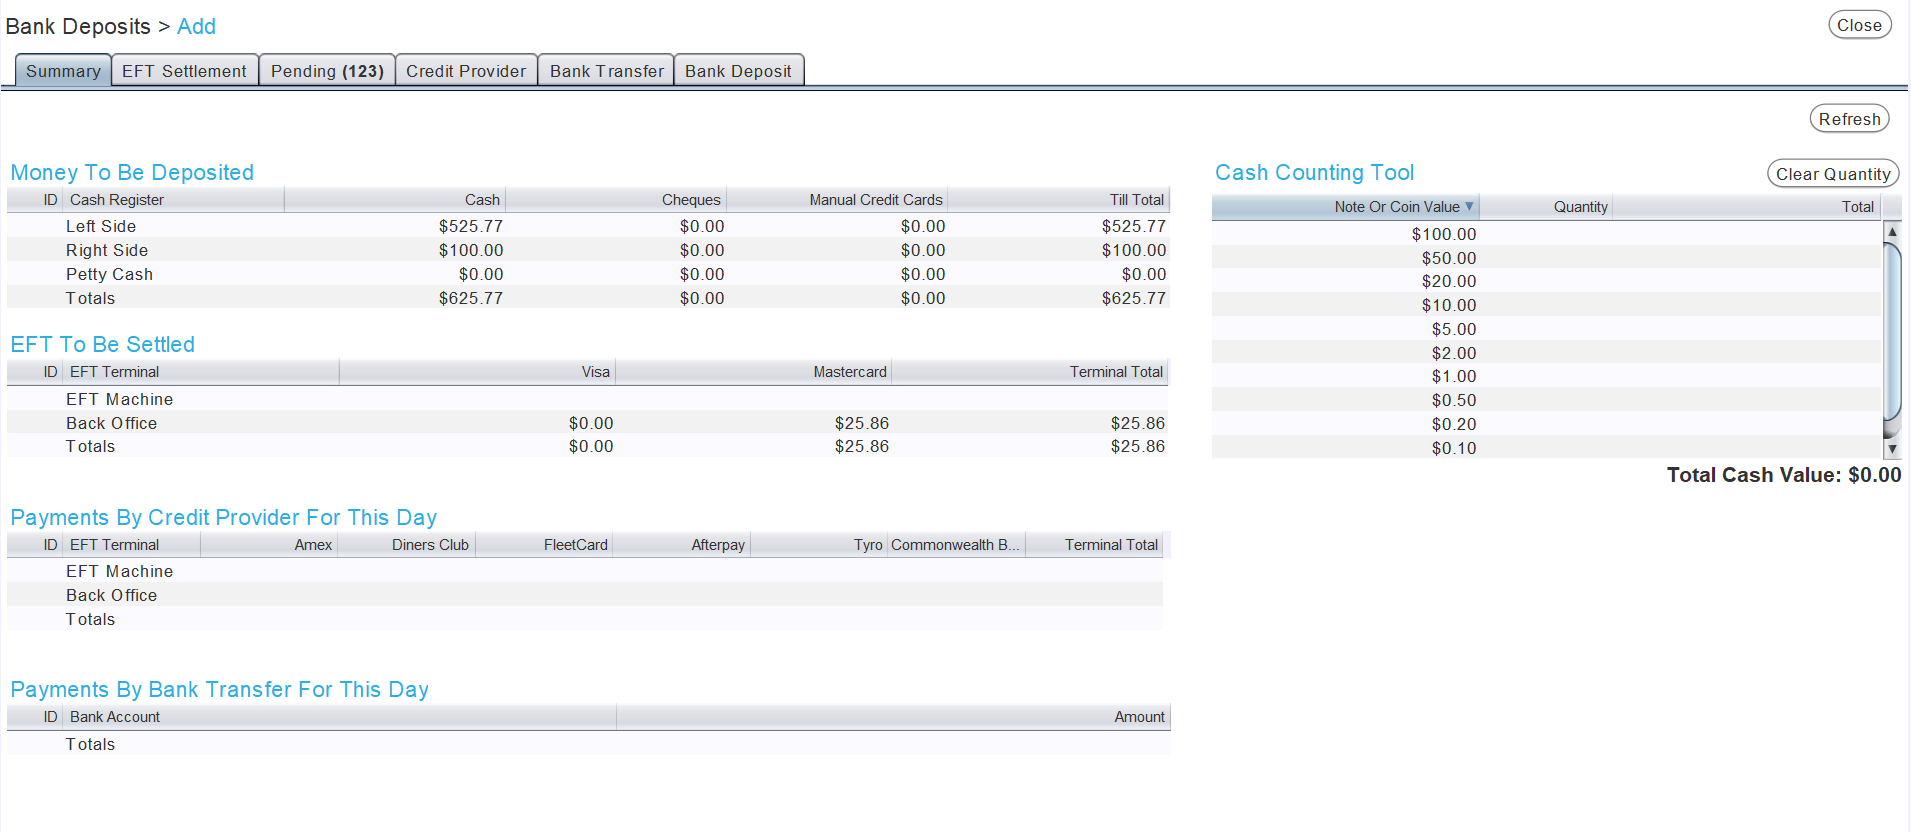Click the Clear Quantity button

click(x=1833, y=174)
